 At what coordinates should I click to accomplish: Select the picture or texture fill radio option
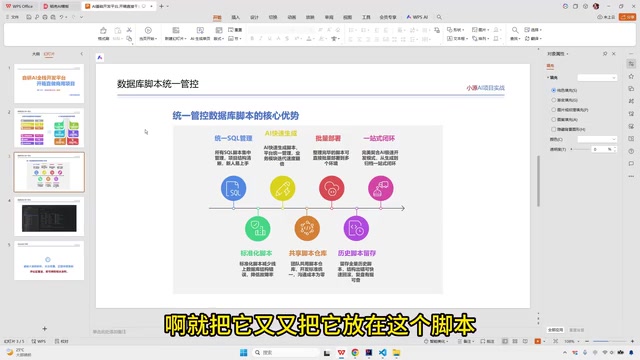tap(553, 110)
